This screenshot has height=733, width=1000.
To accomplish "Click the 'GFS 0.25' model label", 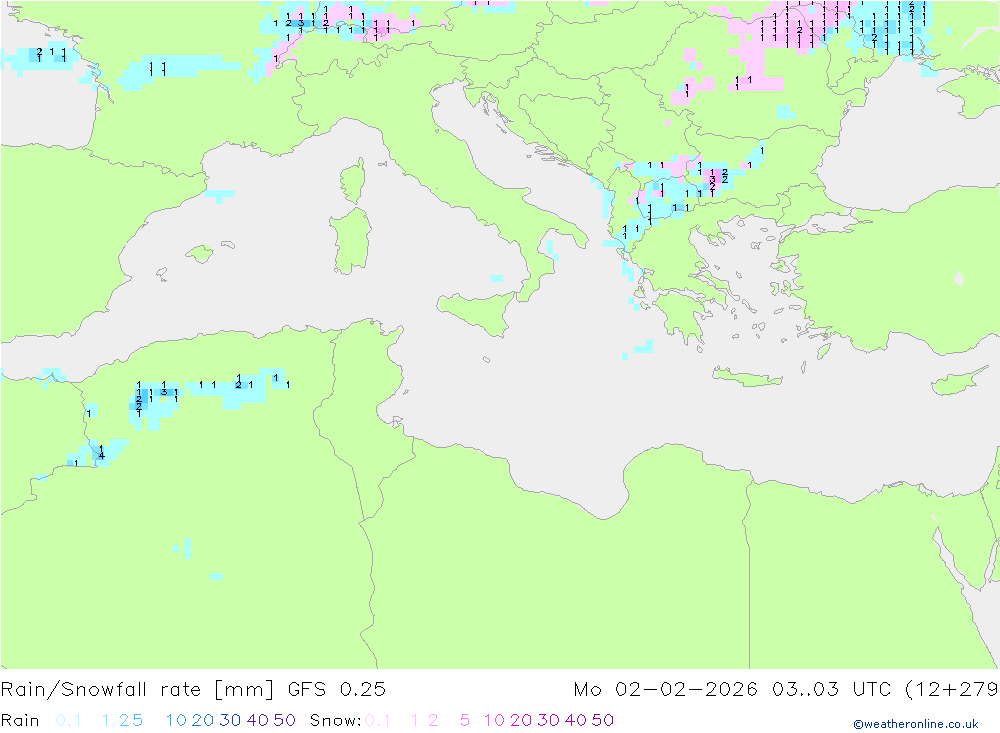I will click(x=337, y=690).
